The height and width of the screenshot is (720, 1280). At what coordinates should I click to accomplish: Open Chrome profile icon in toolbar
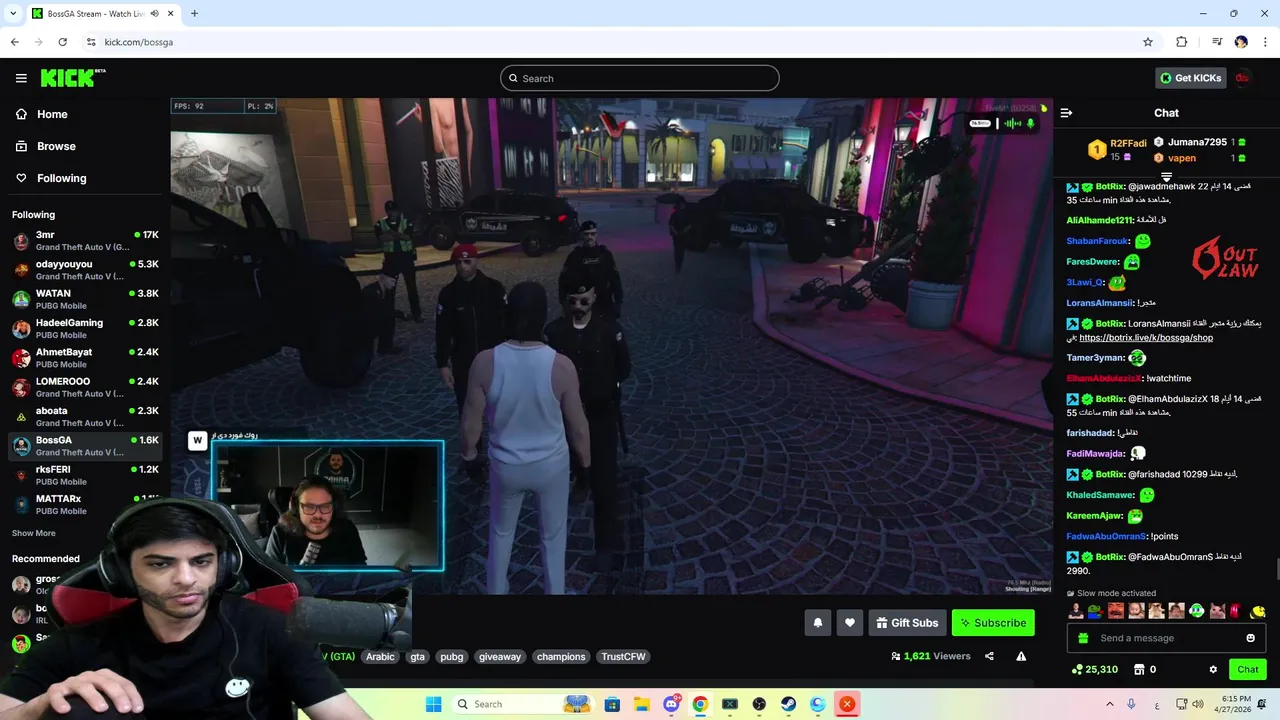click(1241, 42)
